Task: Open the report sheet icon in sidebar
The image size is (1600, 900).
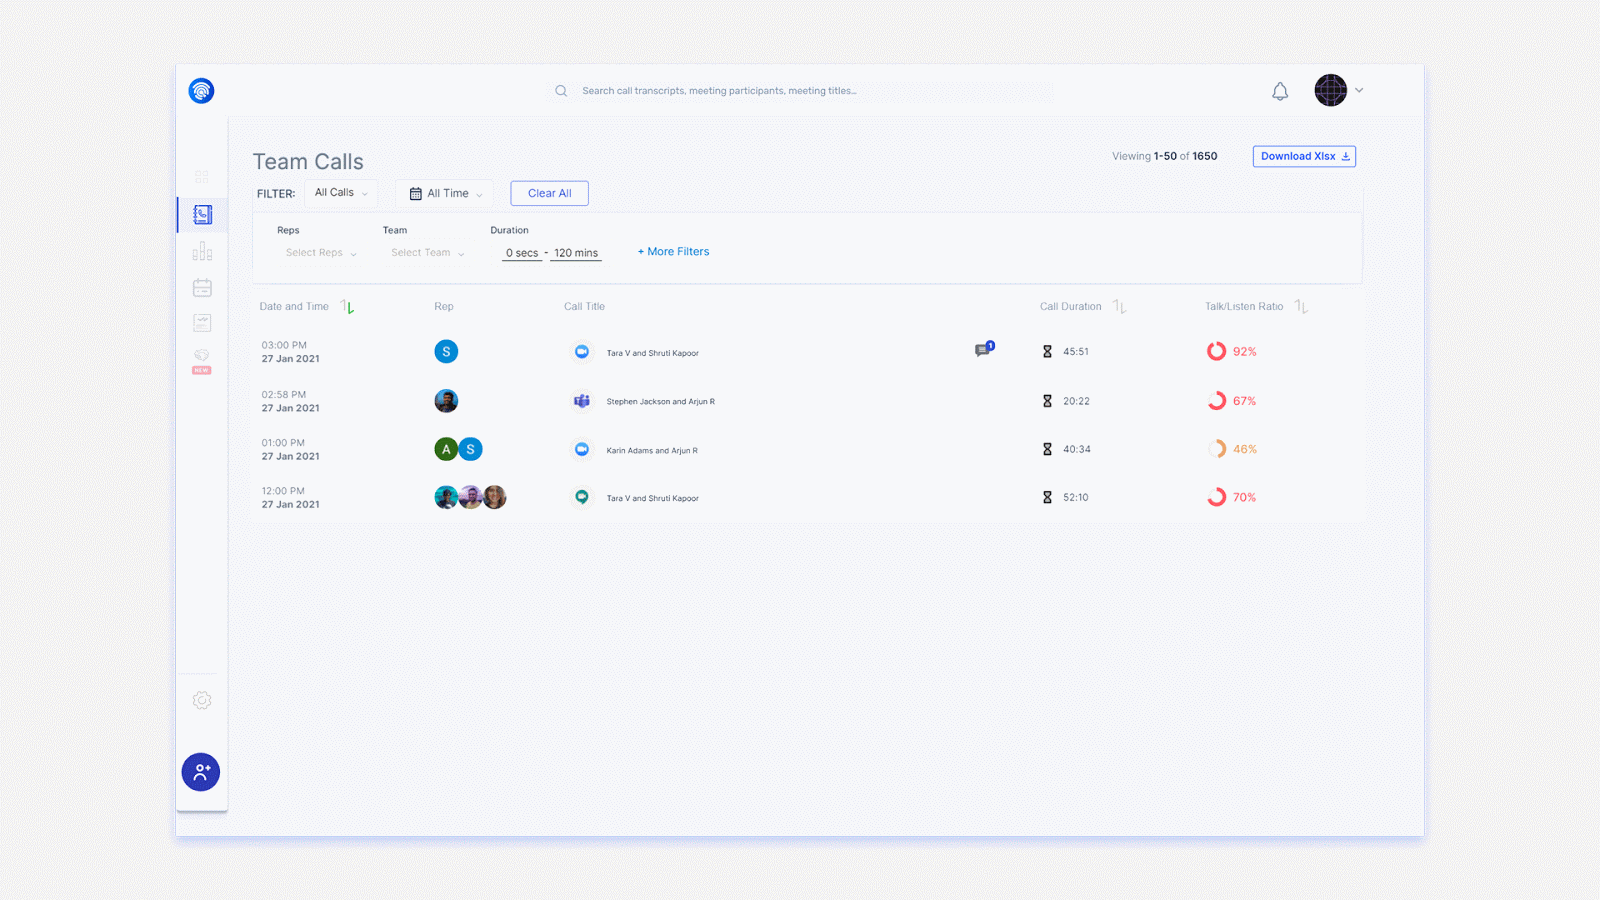Action: (202, 323)
